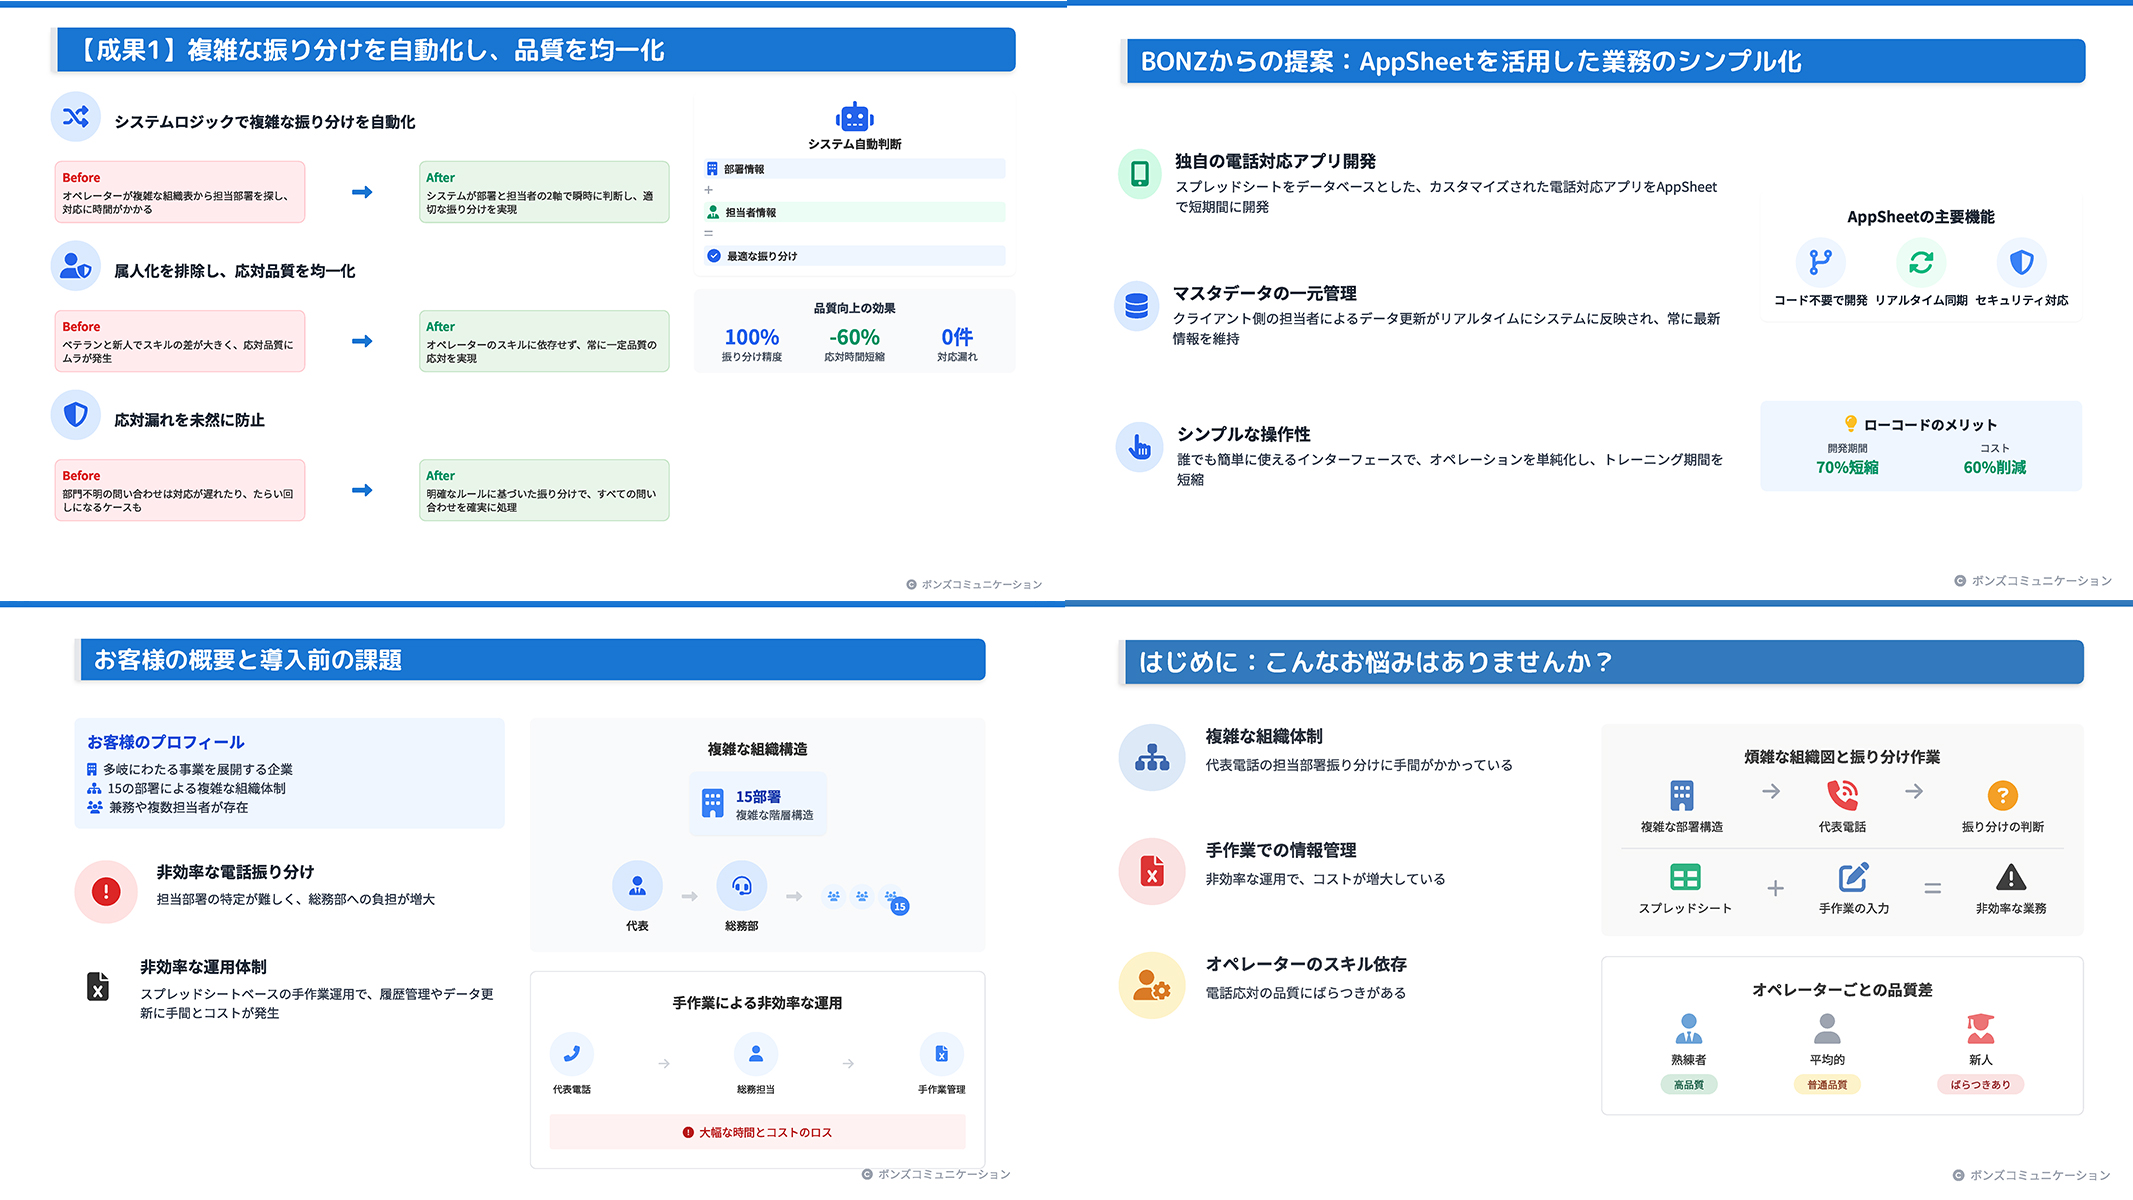
Task: Click the green phone icon beside 独自の電話対応アプリ開発
Action: [x=1139, y=174]
